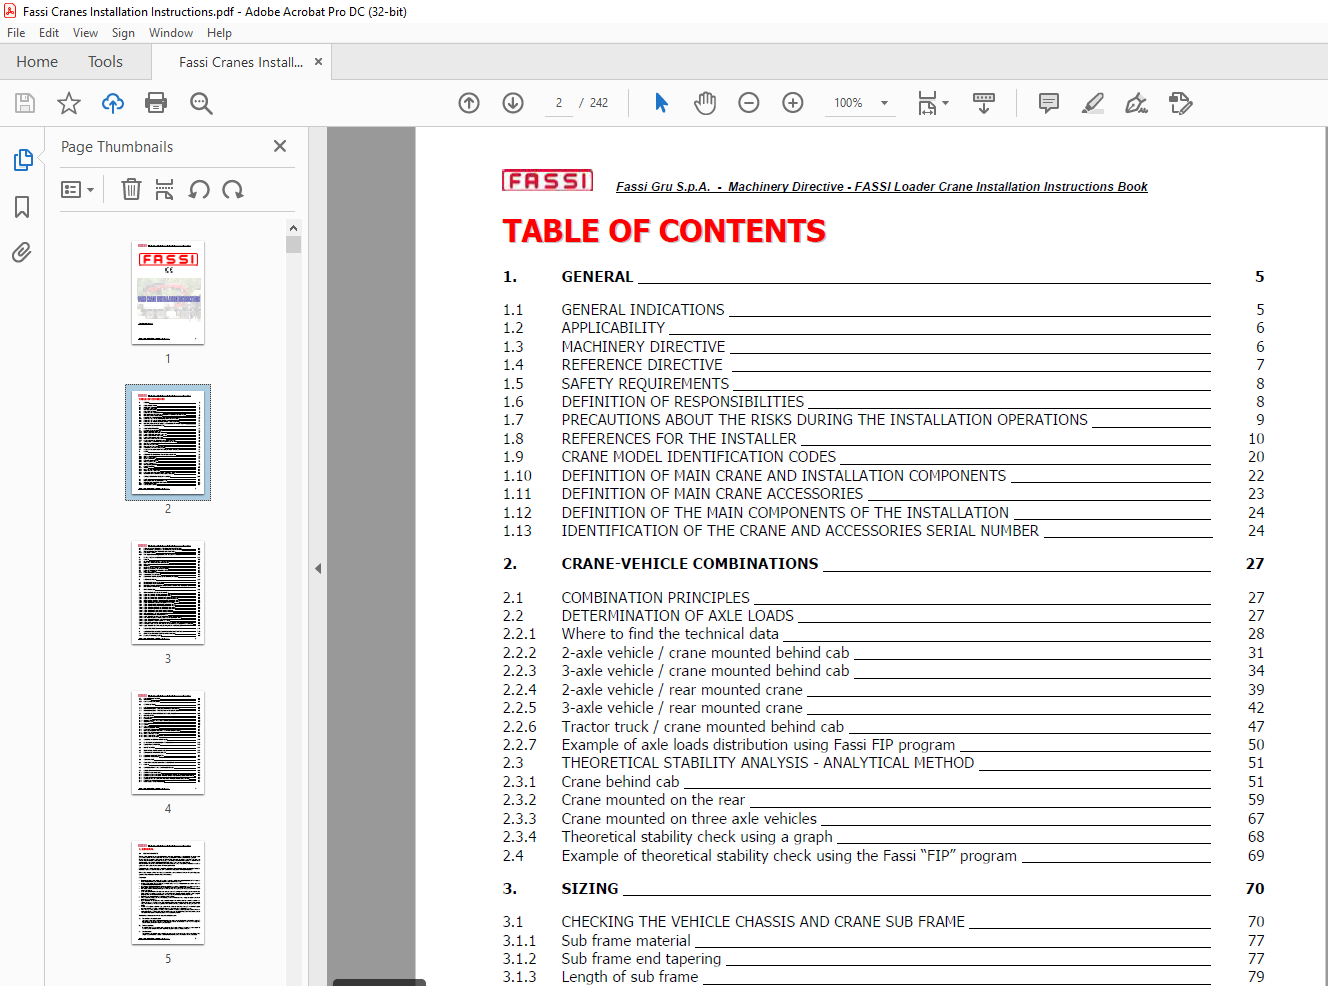1328x986 pixels.
Task: Activate the Hand pan tool
Action: pyautogui.click(x=705, y=103)
